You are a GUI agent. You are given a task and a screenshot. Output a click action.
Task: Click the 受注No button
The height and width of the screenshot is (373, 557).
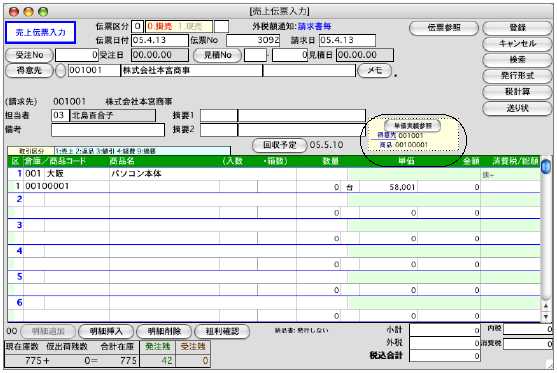(29, 55)
